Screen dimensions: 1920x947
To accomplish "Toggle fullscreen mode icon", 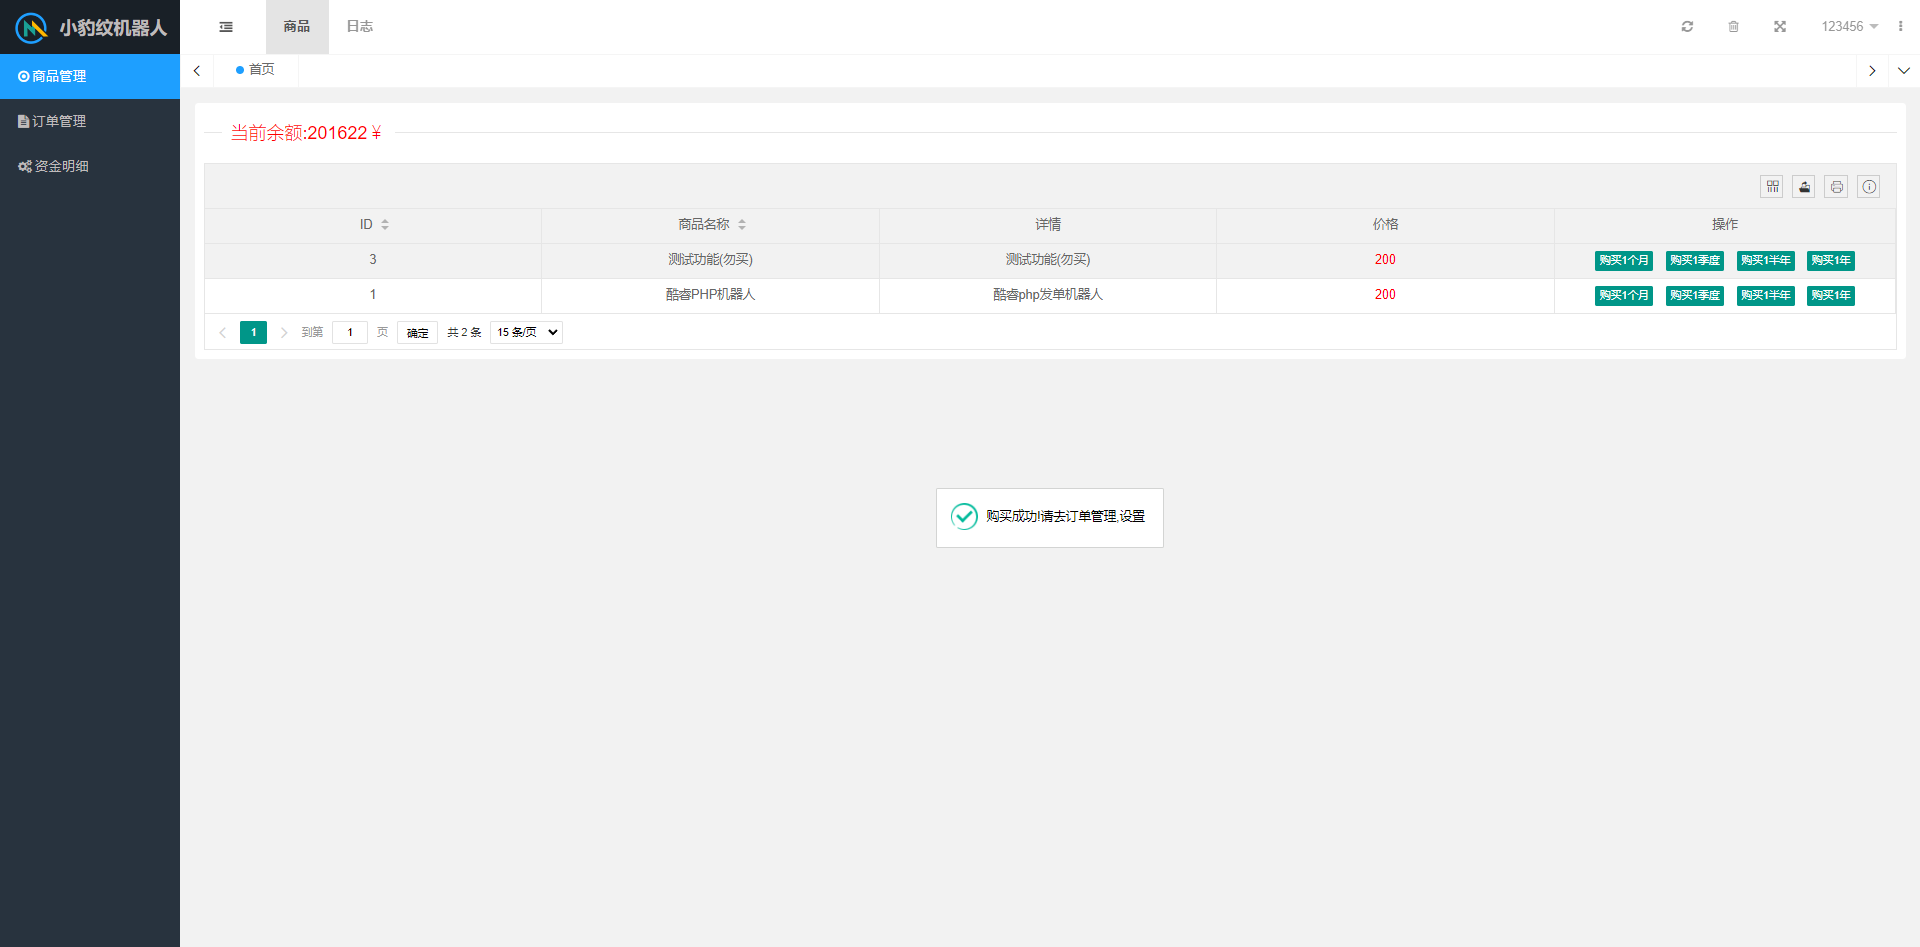I will (x=1780, y=27).
